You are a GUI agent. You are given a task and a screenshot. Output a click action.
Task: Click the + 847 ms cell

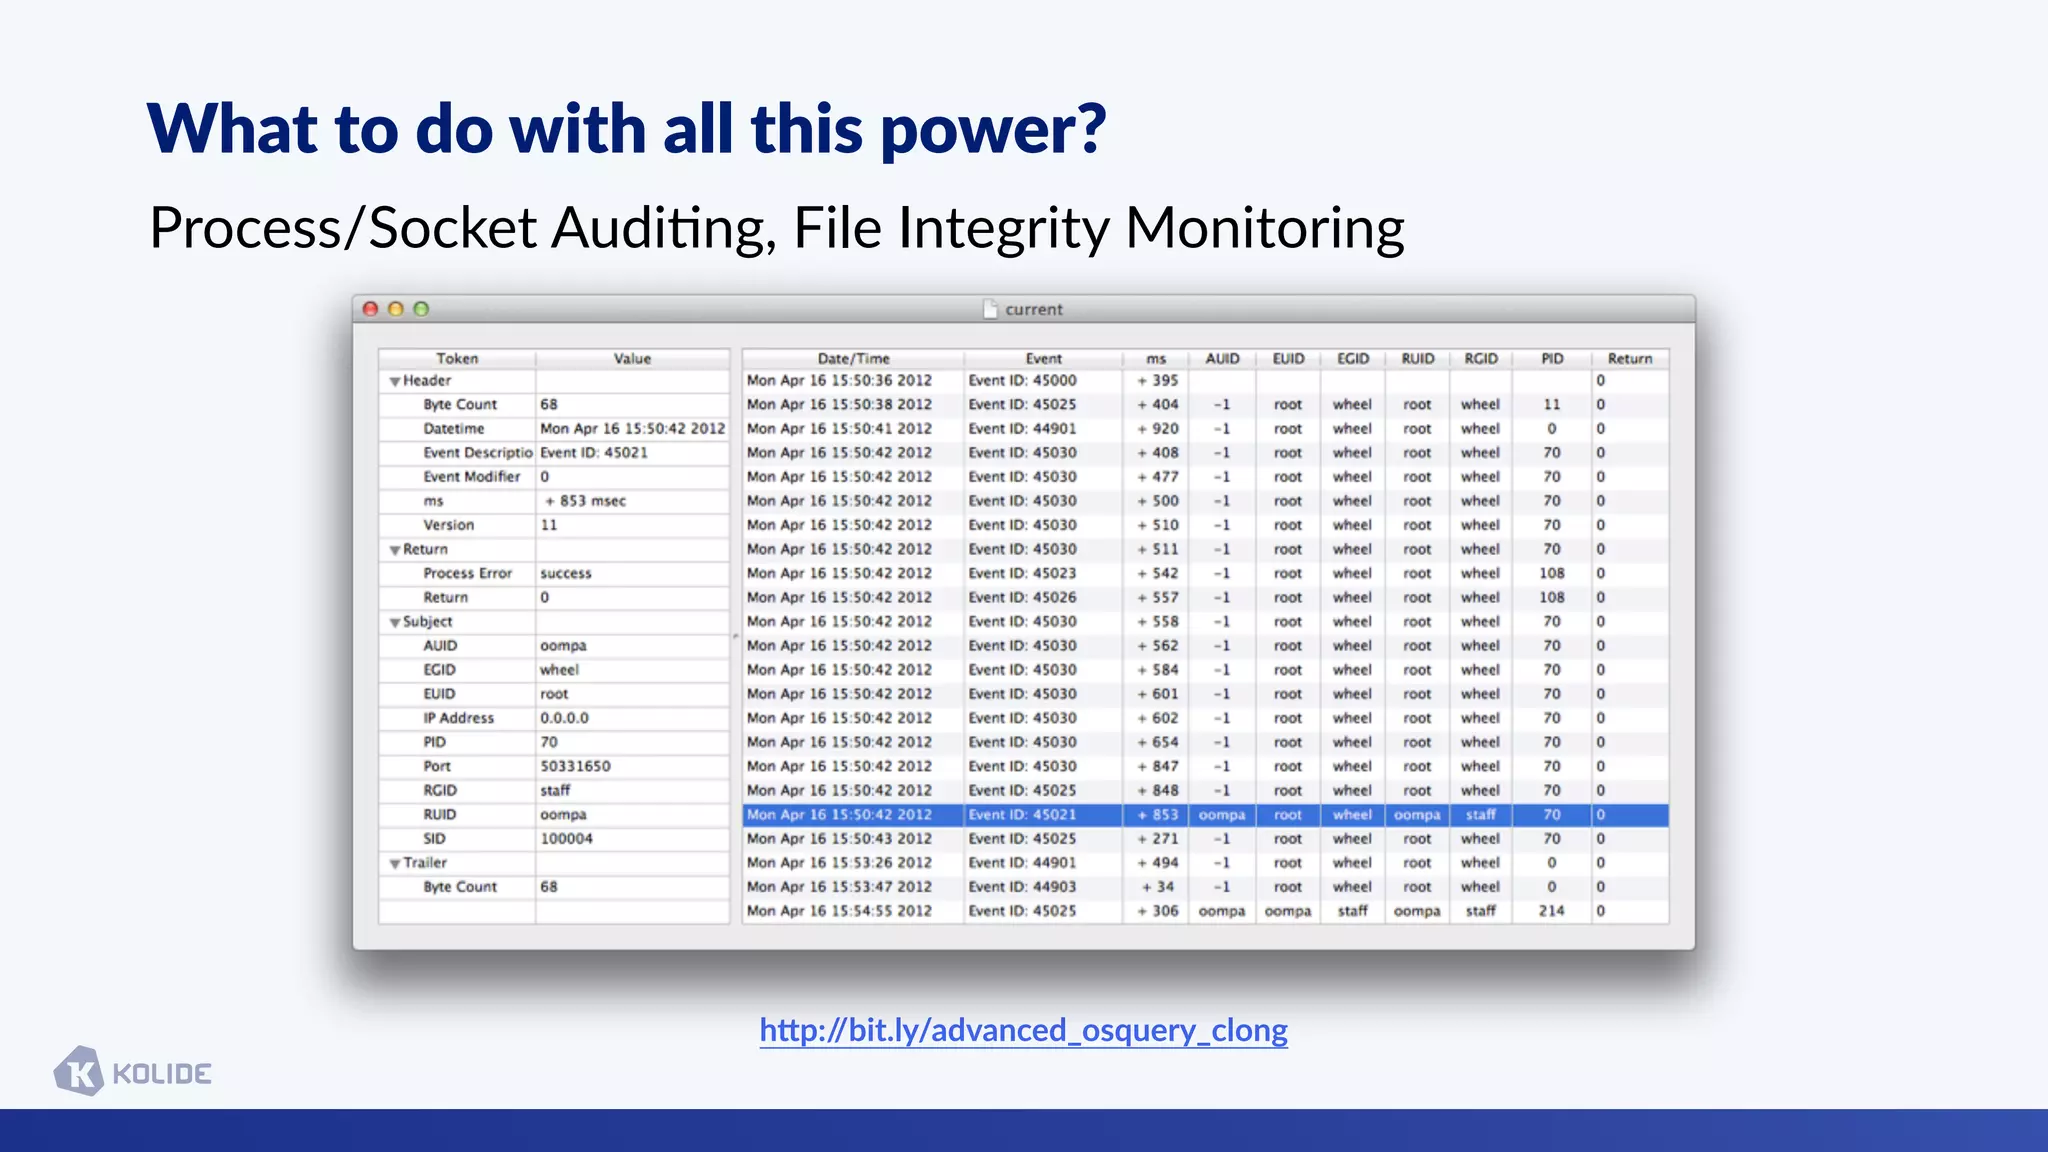pyautogui.click(x=1158, y=767)
